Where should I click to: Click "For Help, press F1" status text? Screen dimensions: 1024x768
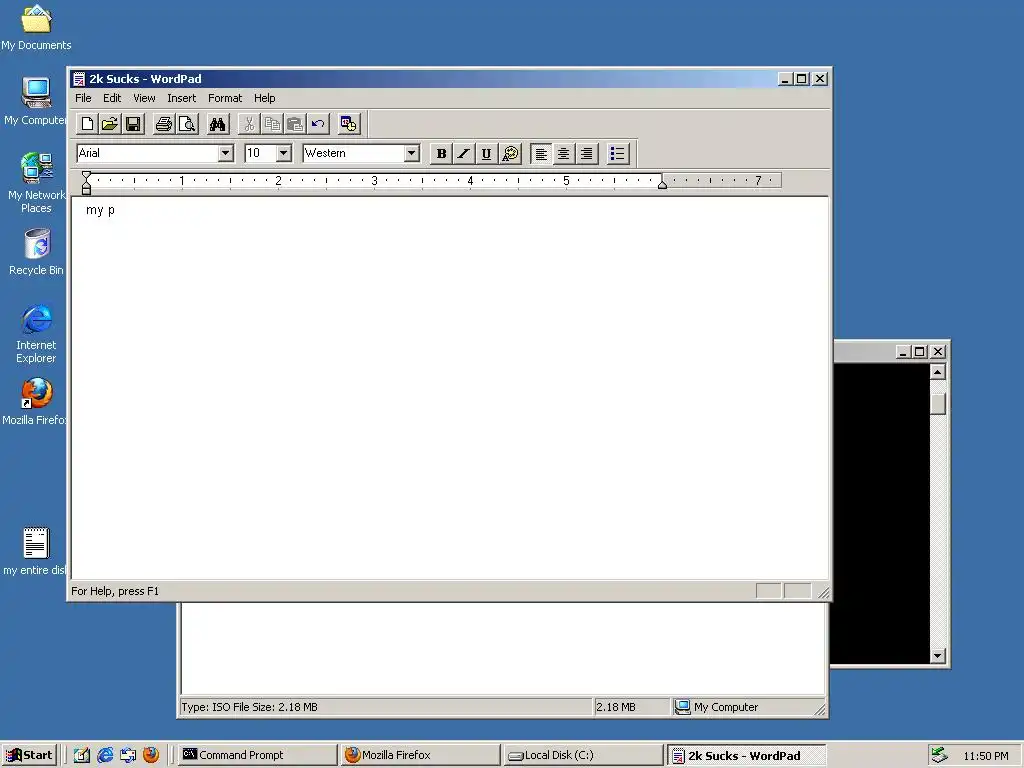pos(115,591)
